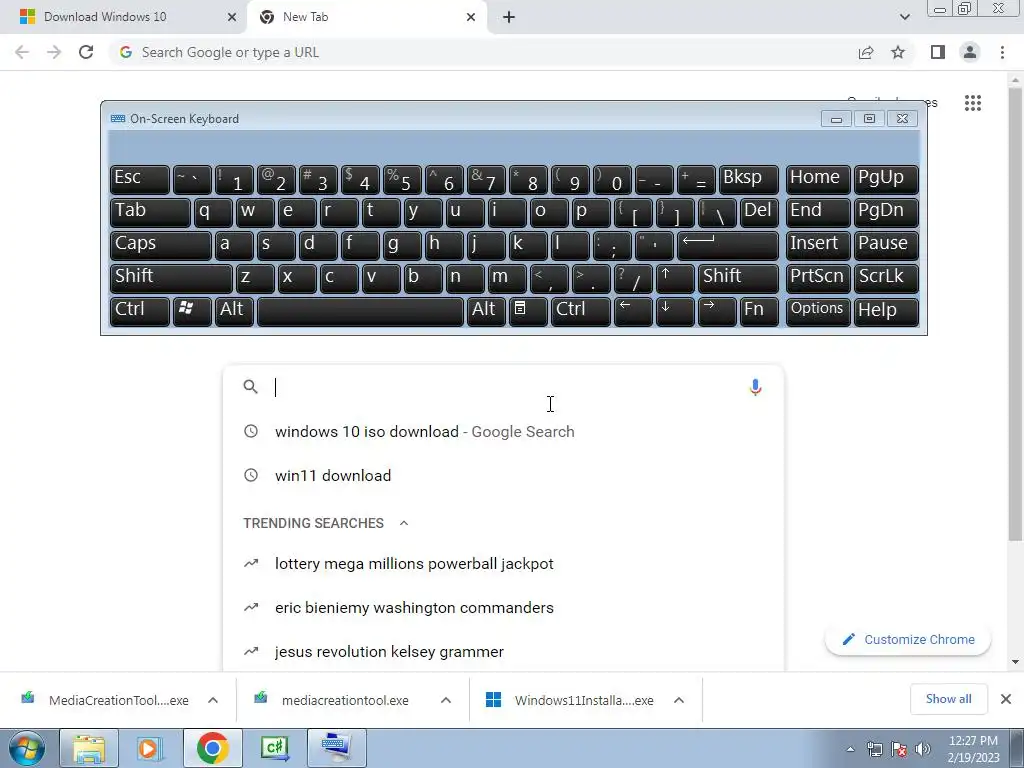Click the share page icon in address bar
The width and height of the screenshot is (1024, 768).
tap(866, 52)
